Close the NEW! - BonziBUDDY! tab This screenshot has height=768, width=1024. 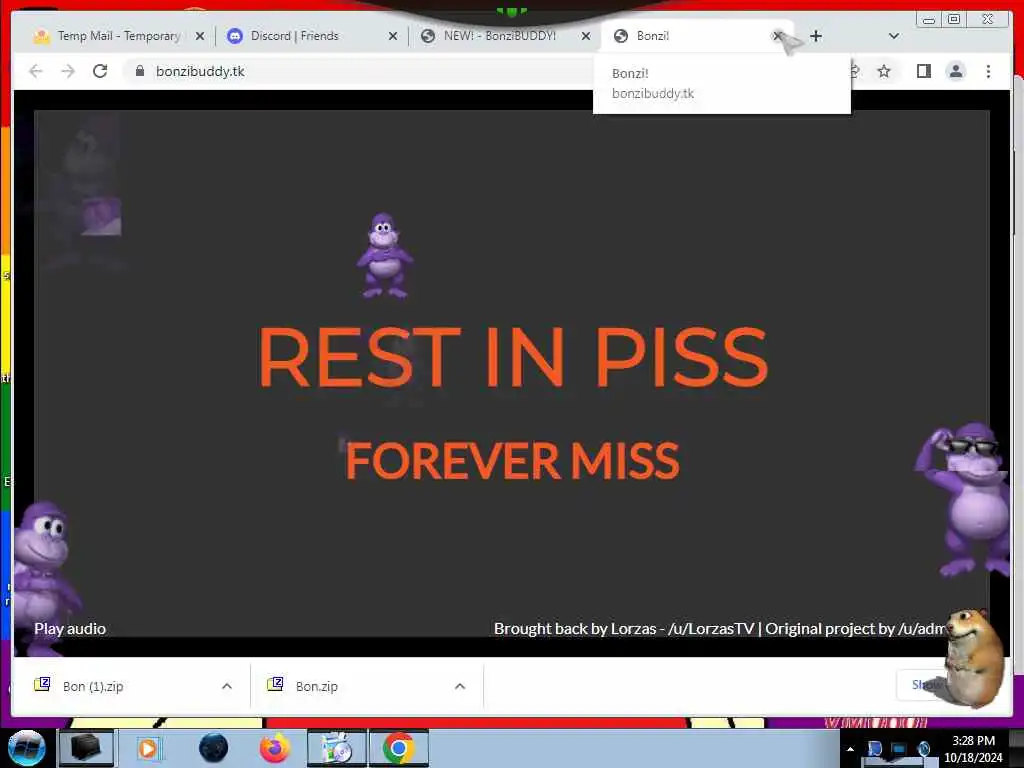point(586,36)
